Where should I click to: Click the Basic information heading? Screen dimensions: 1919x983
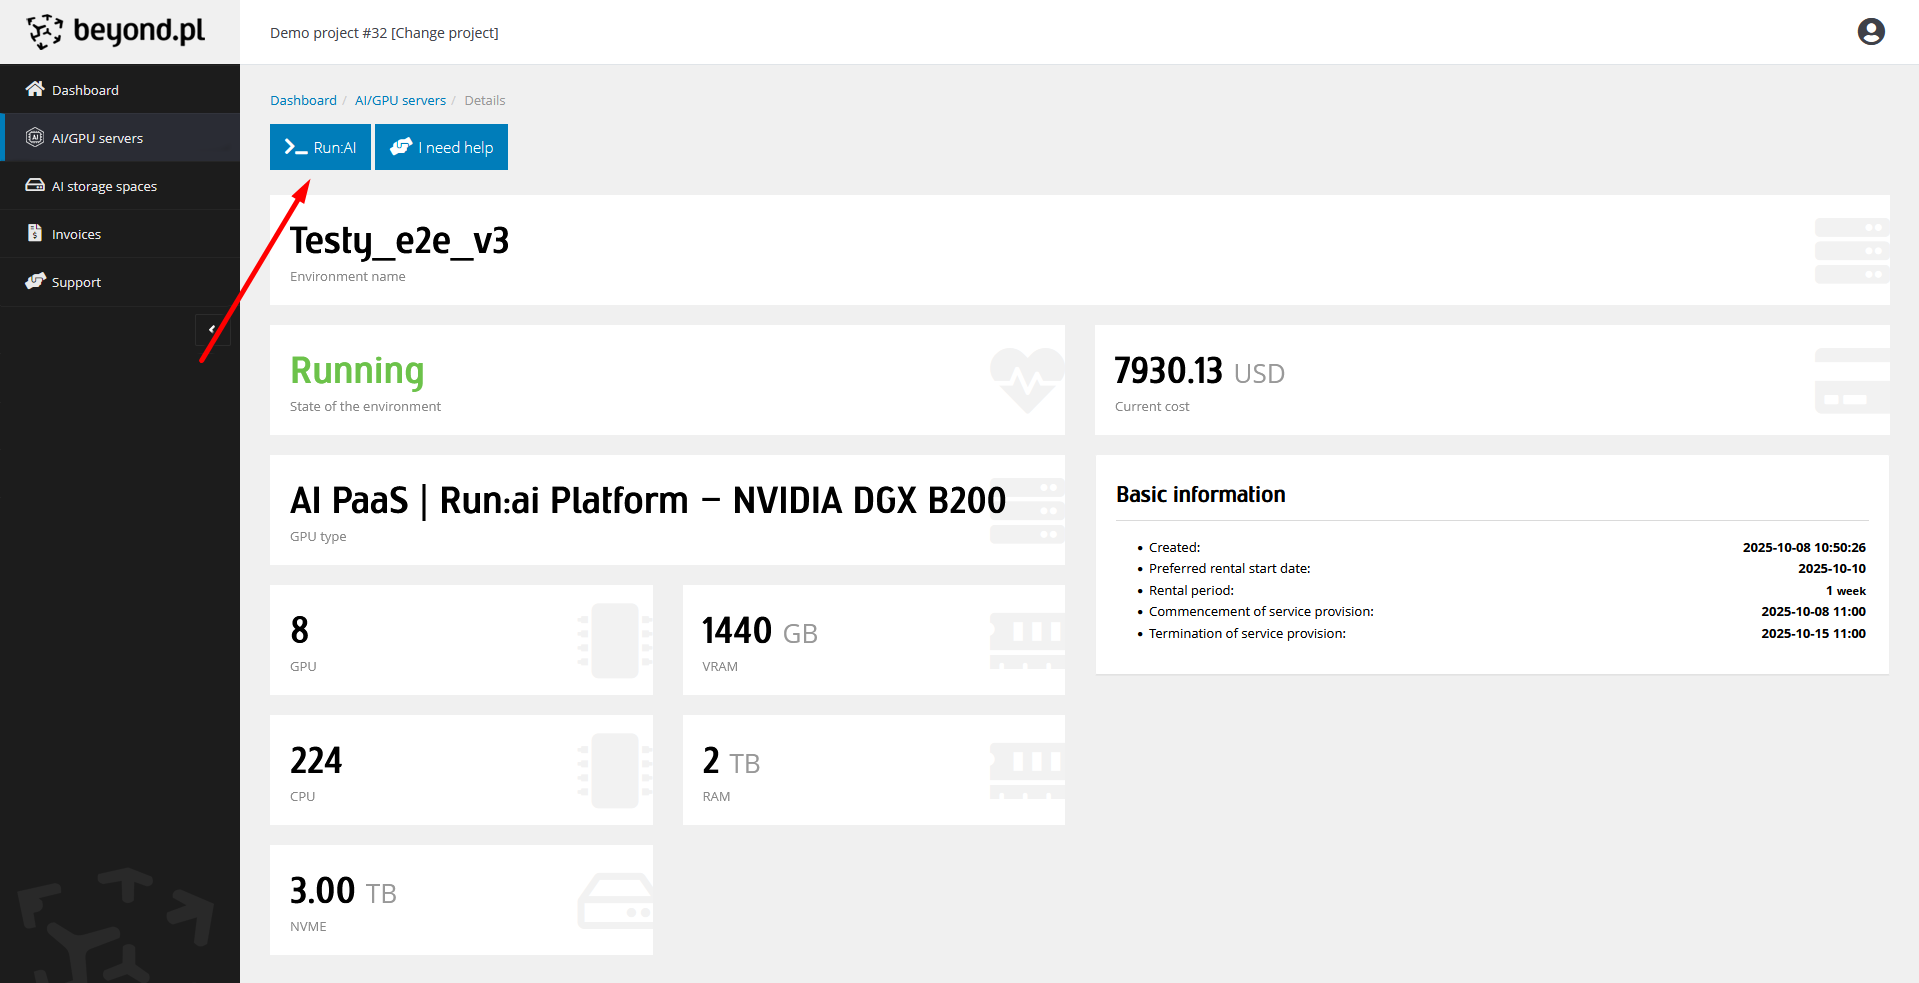click(1201, 495)
